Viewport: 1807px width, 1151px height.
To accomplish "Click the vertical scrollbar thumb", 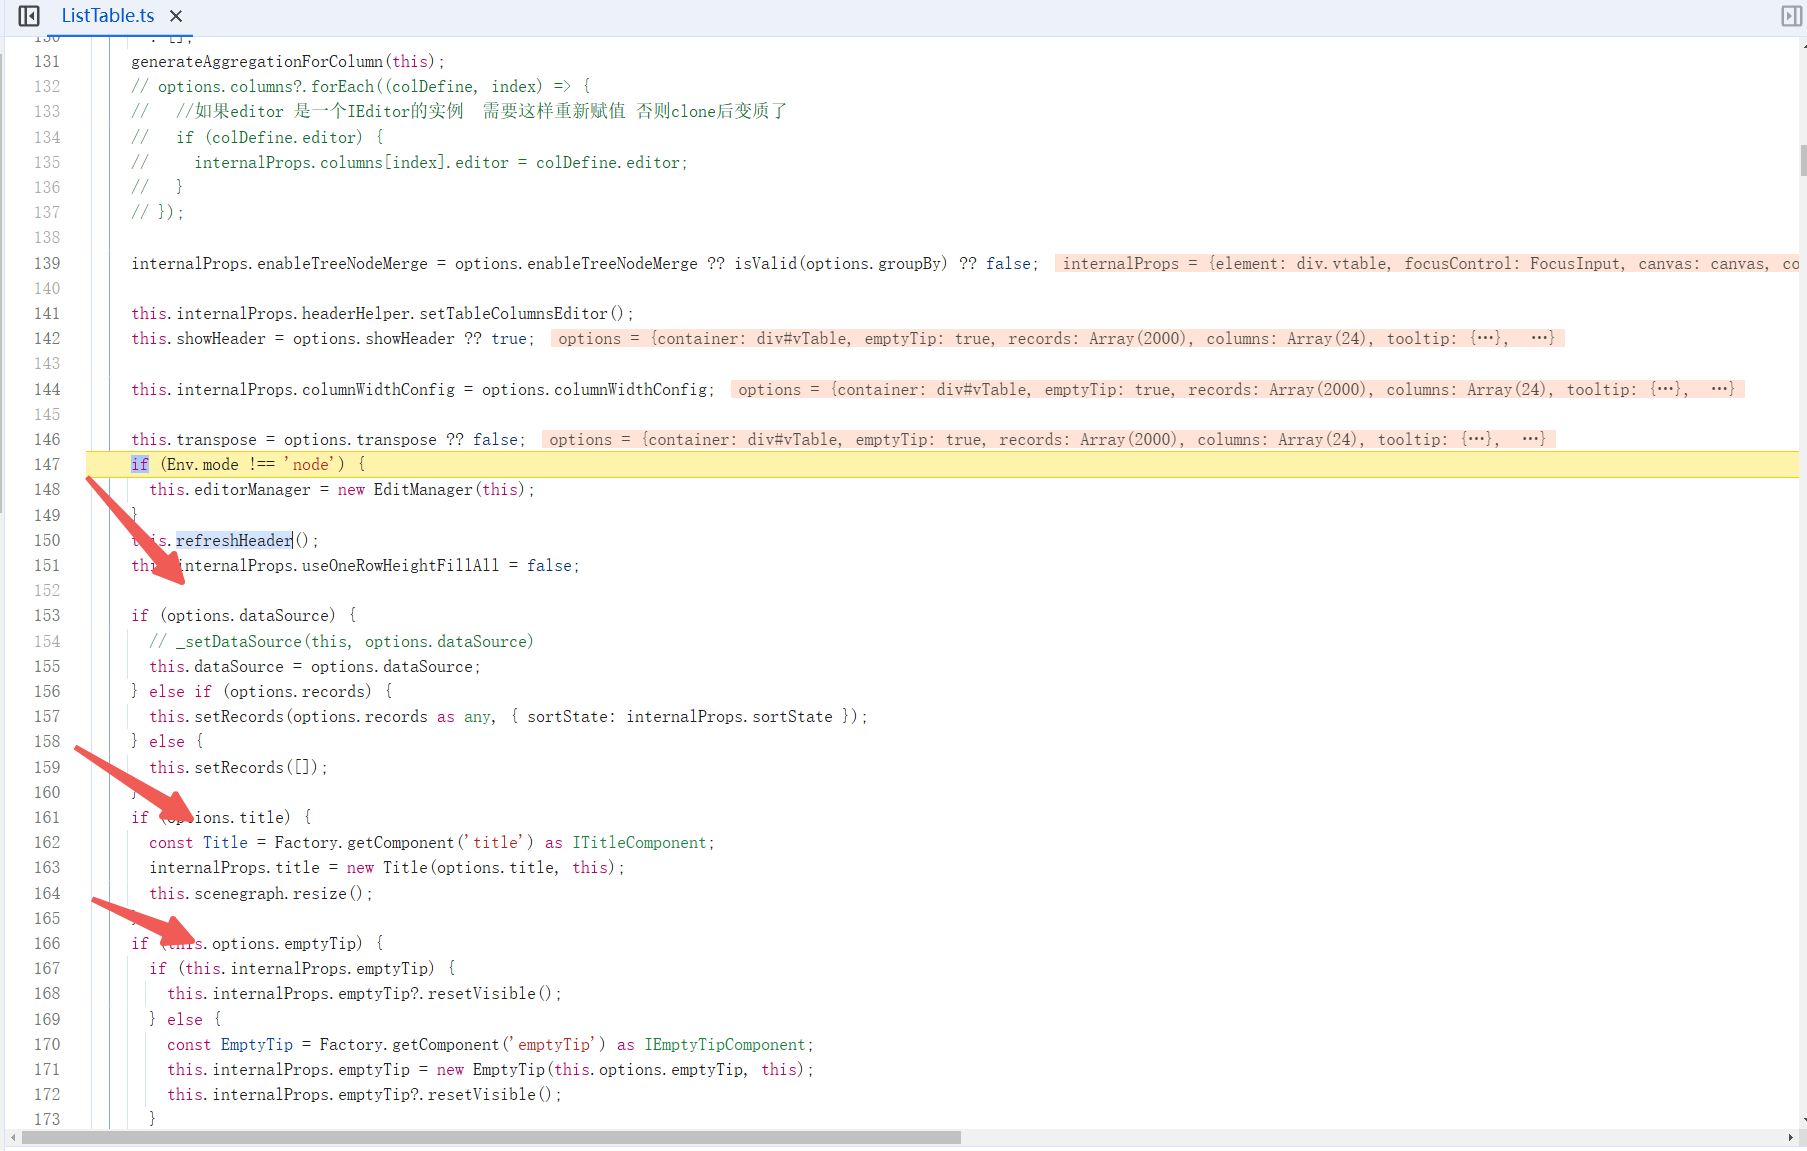I will pyautogui.click(x=1803, y=160).
